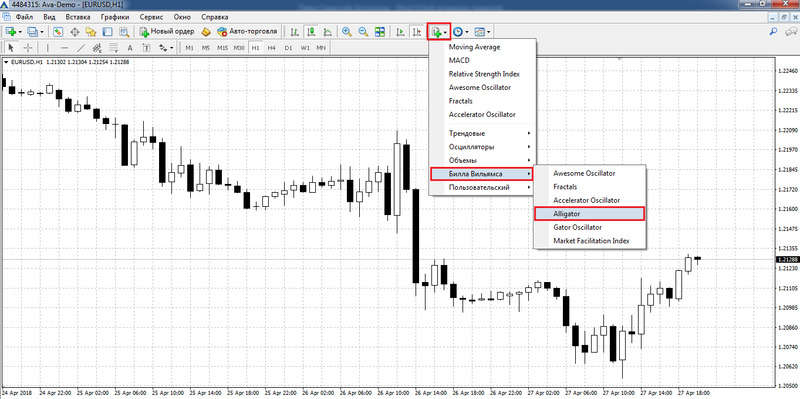Switch chart to candlestick view icon
This screenshot has height=399, width=800.
coord(311,32)
